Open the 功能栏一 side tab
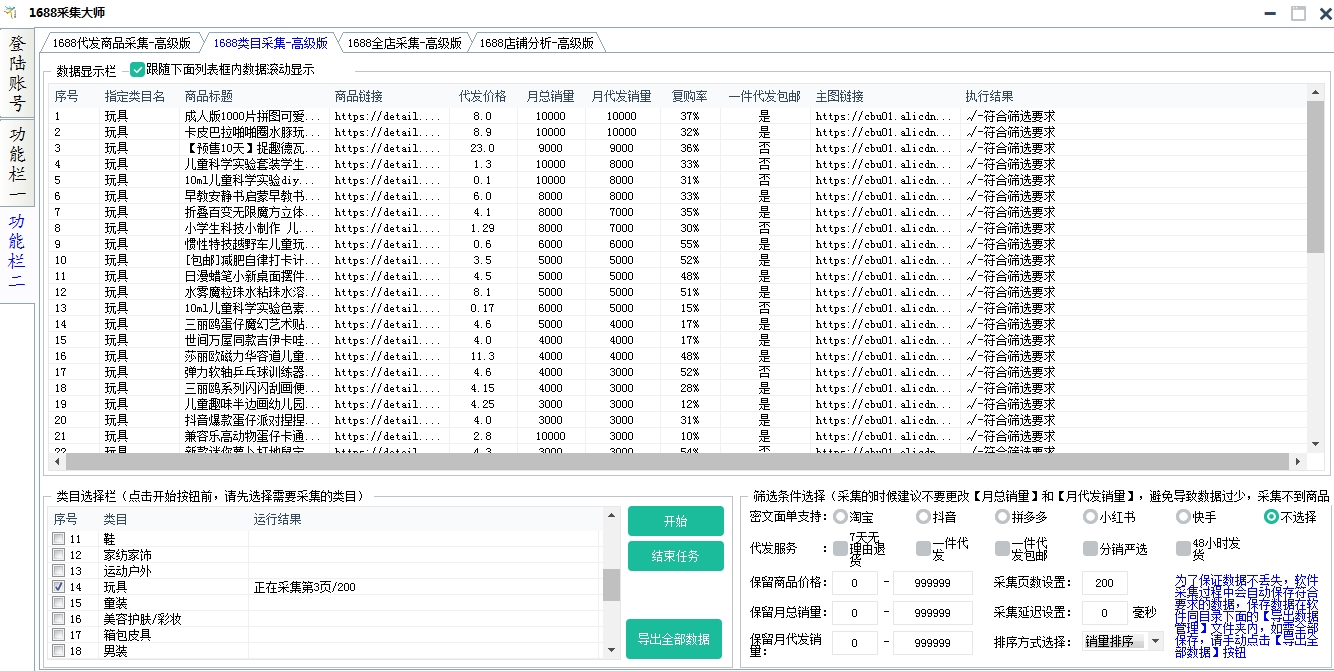1334x671 pixels. tap(18, 163)
